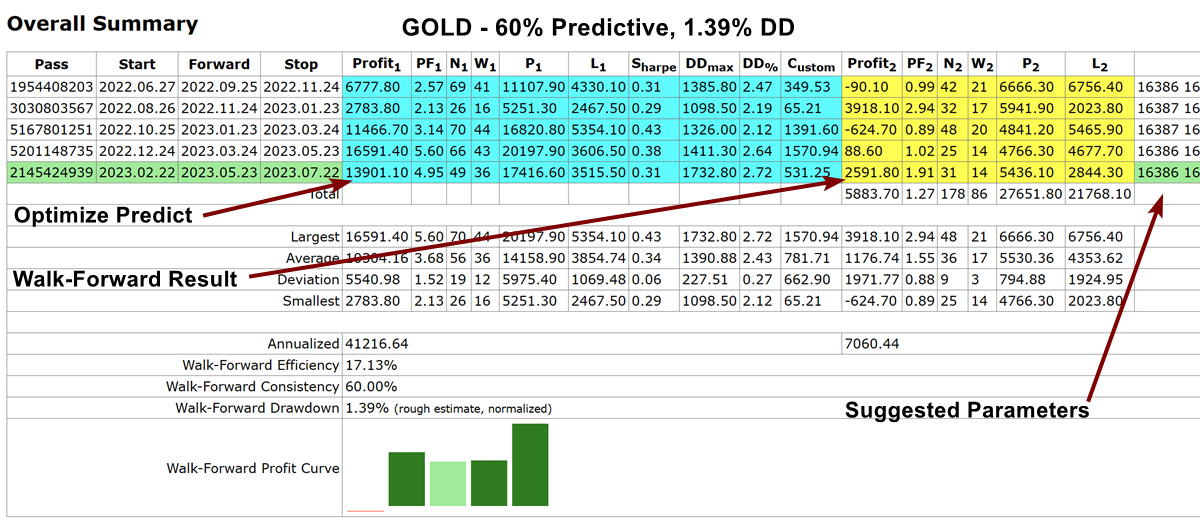Image resolution: width=1200 pixels, height=523 pixels.
Task: Select the Pass column header
Action: 51,64
